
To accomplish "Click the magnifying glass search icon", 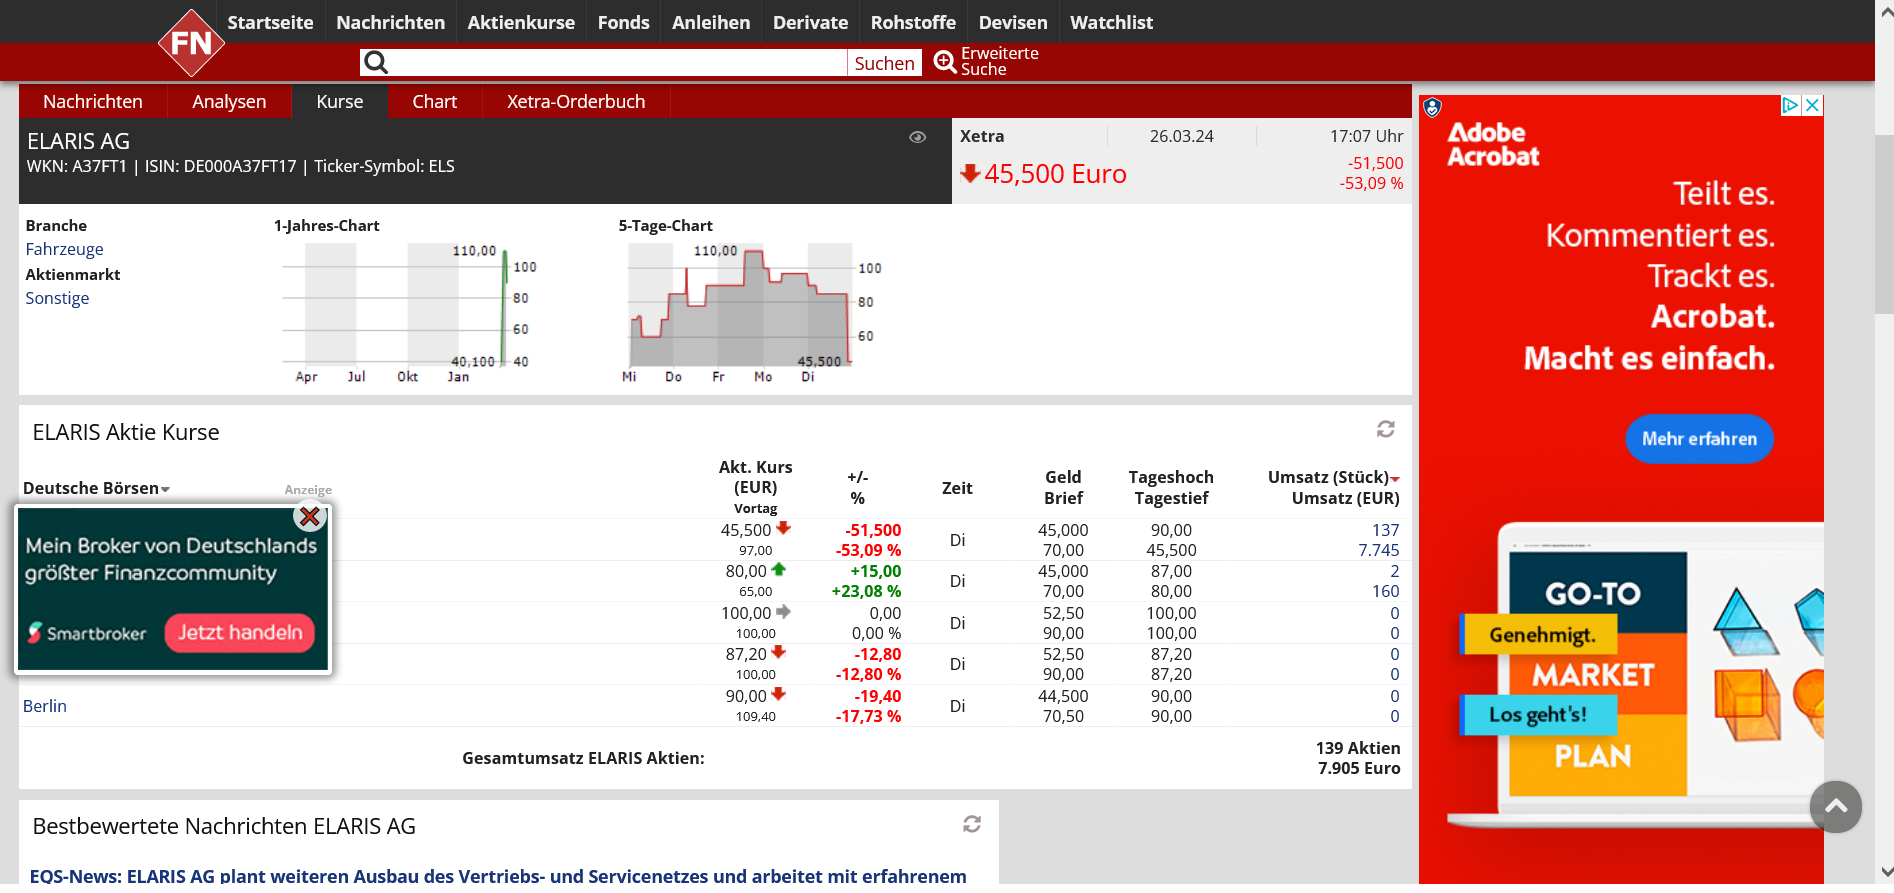I will 376,63.
